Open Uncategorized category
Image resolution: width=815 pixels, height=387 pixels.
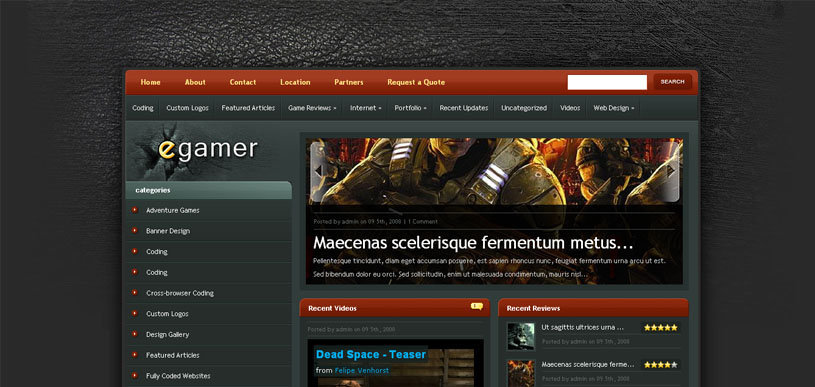click(524, 108)
